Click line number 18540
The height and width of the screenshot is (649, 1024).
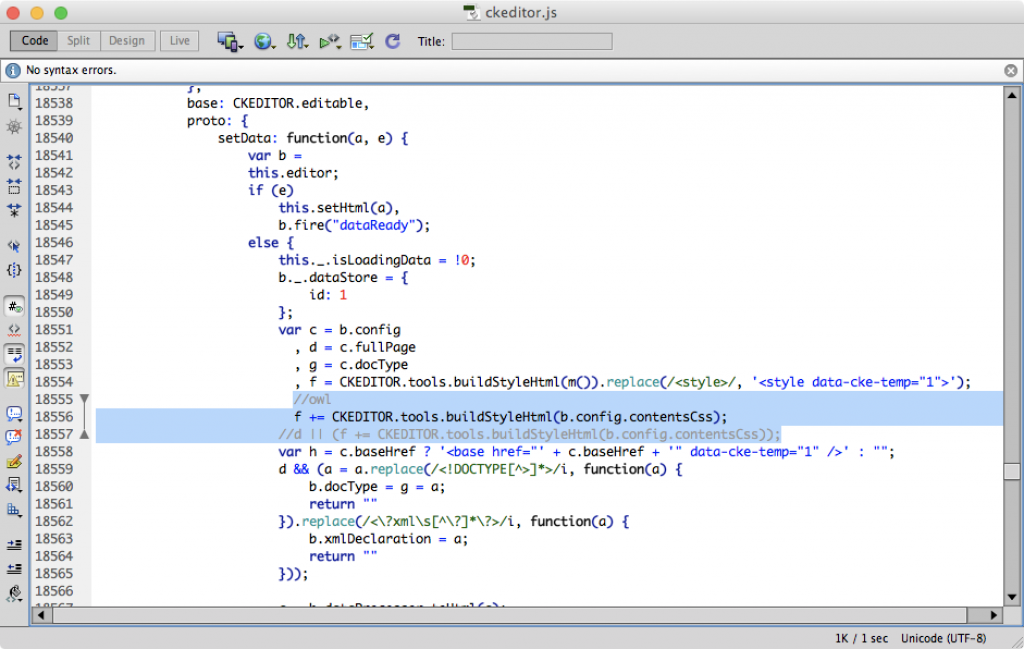coord(54,138)
